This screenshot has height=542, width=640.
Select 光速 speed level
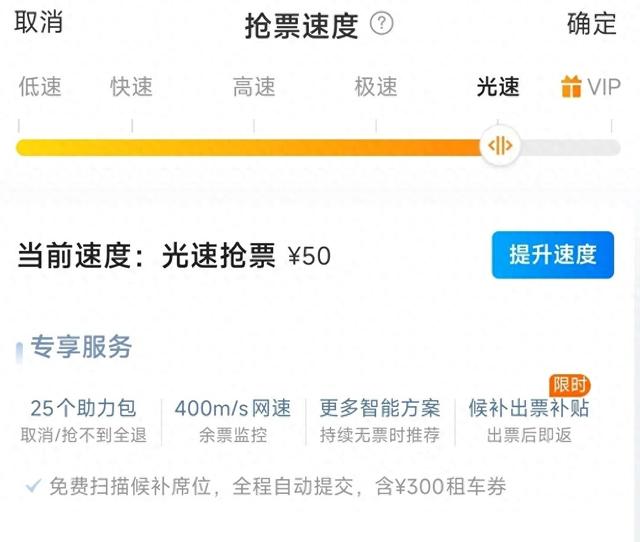498,87
